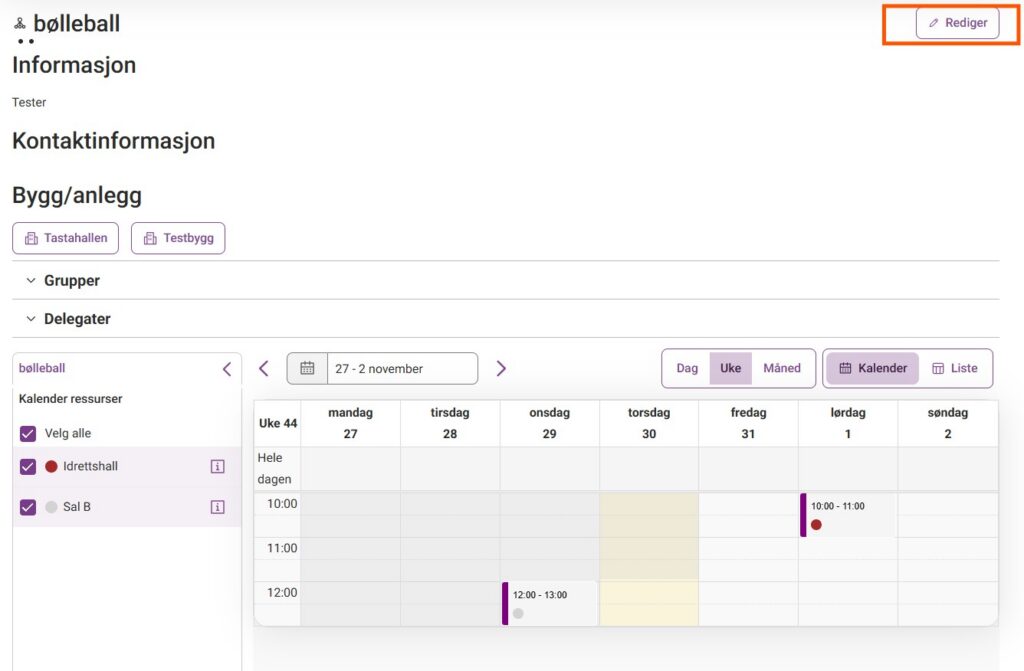Open the 27 - 2 november date field
This screenshot has width=1024, height=671.
point(401,368)
